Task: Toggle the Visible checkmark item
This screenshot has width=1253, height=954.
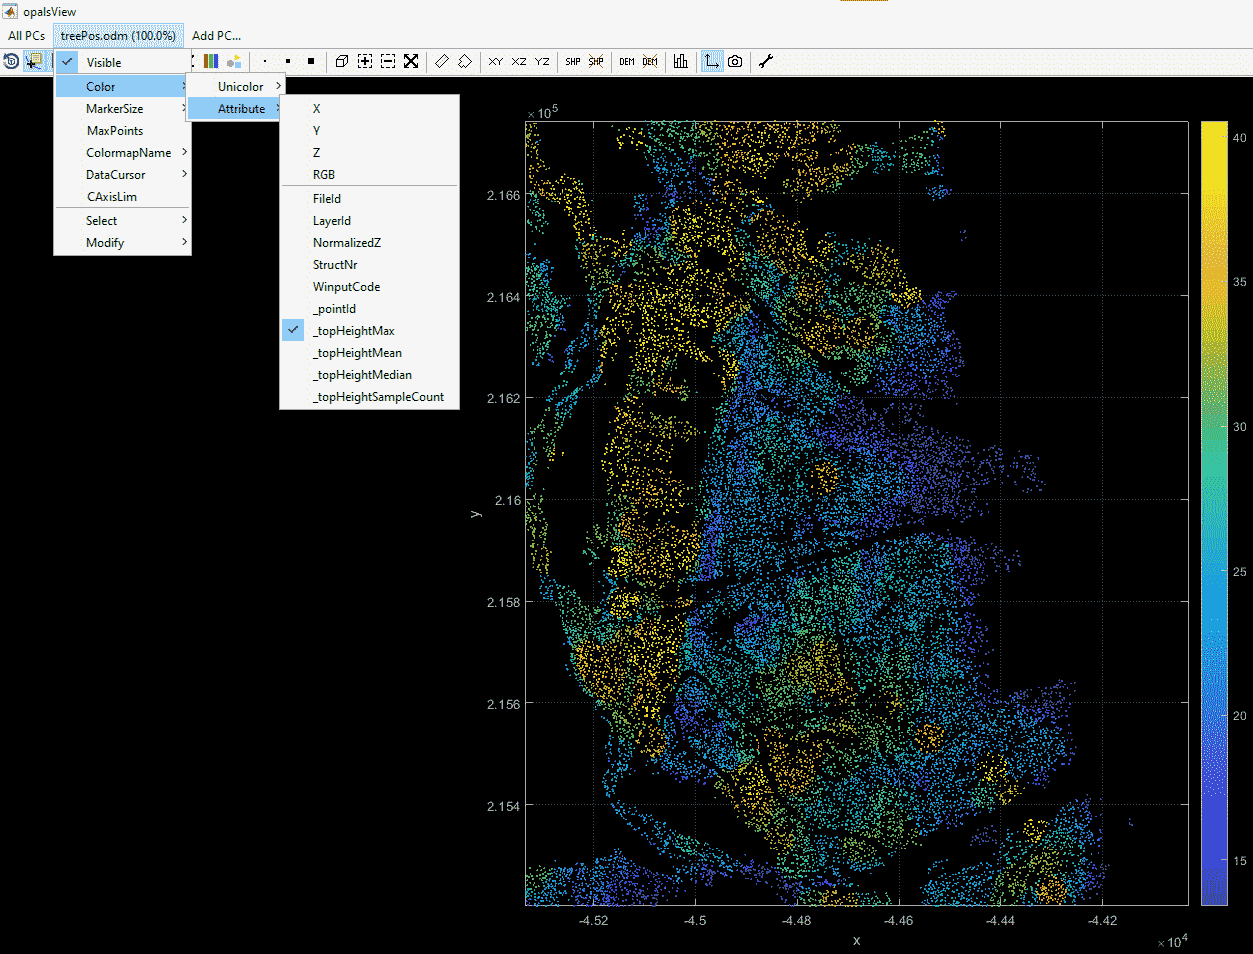Action: point(104,63)
